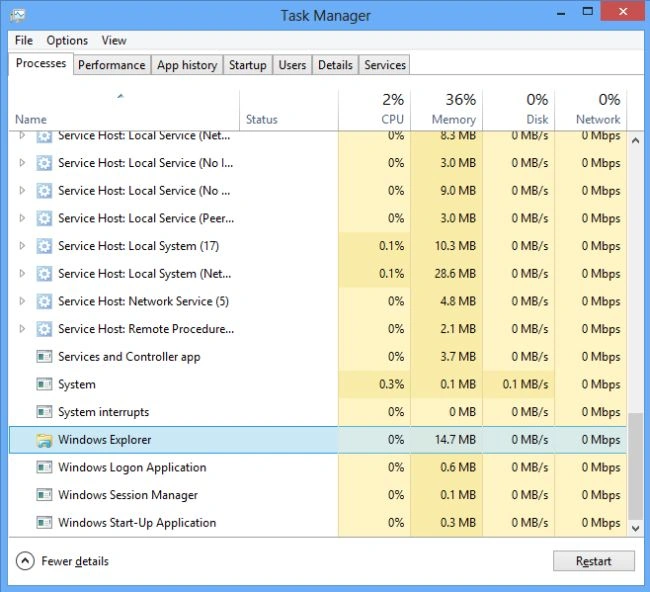This screenshot has height=592, width=650.
Task: Select the Windows Explorer process name
Action: (104, 440)
